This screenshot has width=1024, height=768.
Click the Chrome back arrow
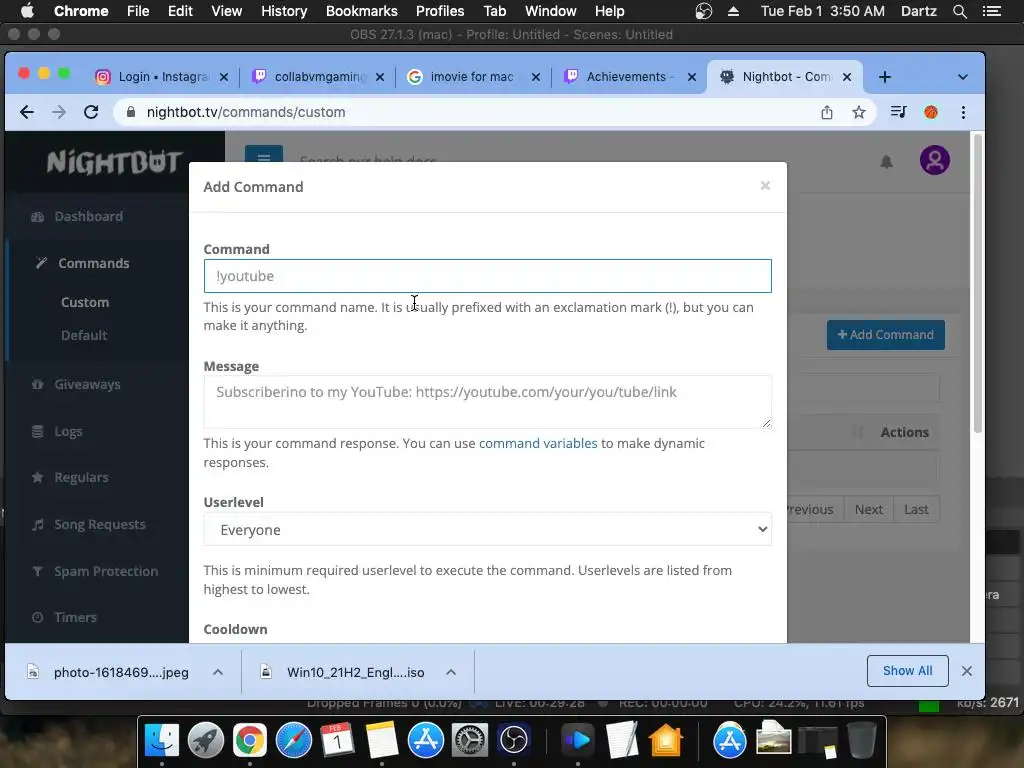coord(27,112)
